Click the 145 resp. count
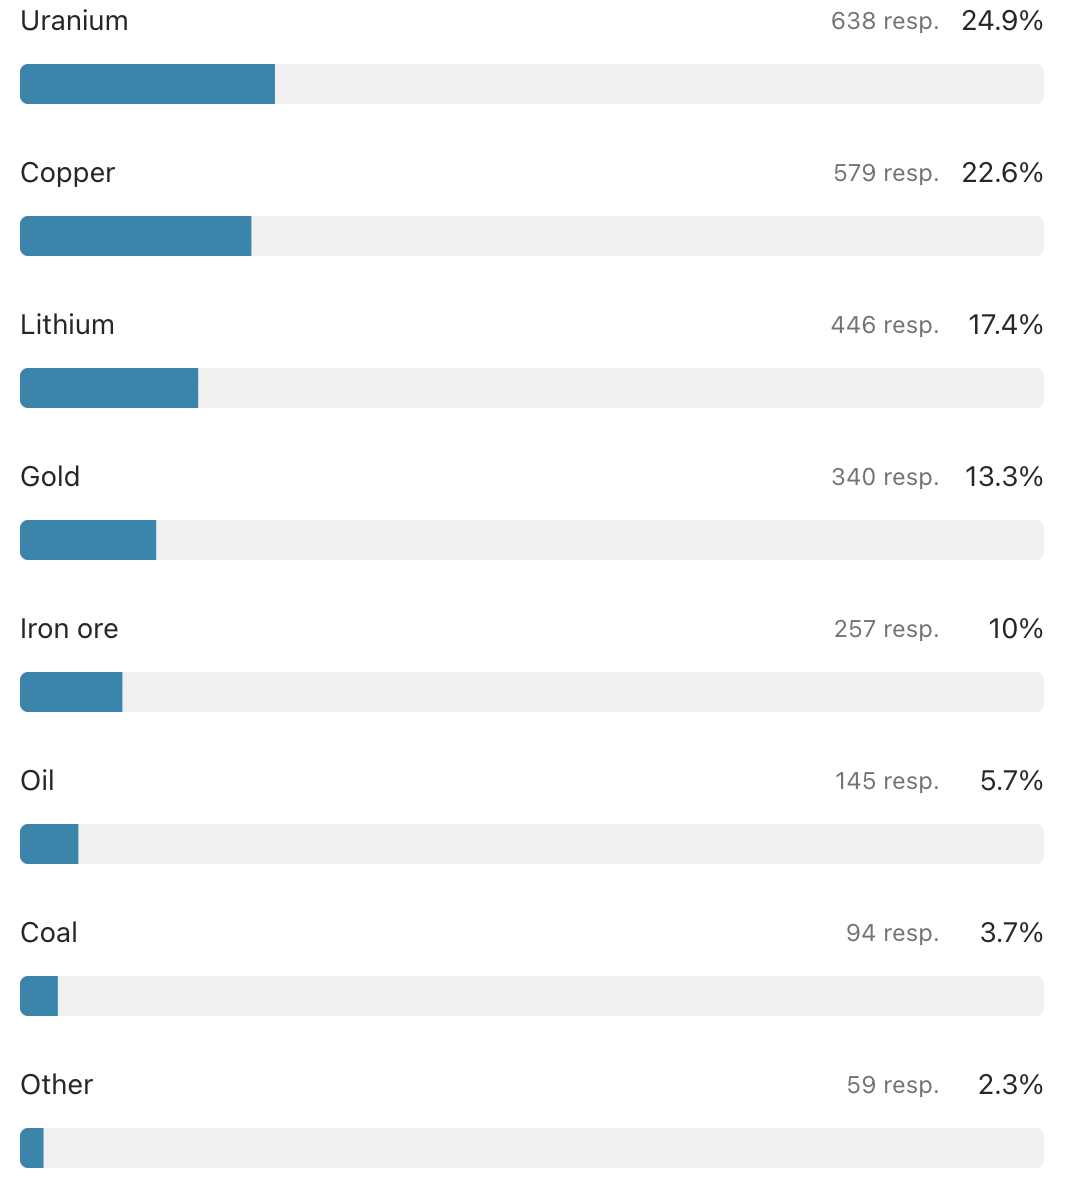 point(887,781)
